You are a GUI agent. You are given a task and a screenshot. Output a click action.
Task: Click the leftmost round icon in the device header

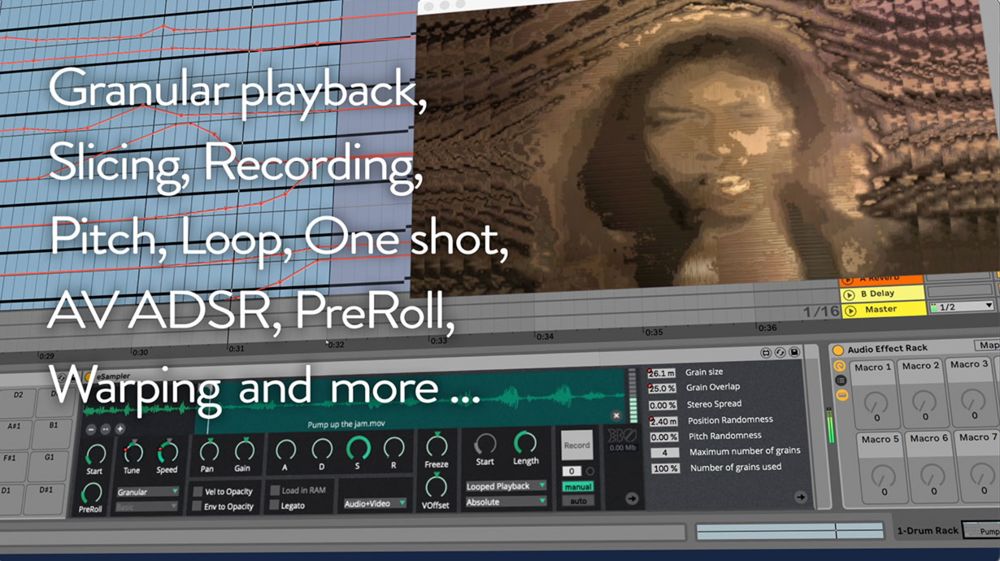tap(766, 353)
